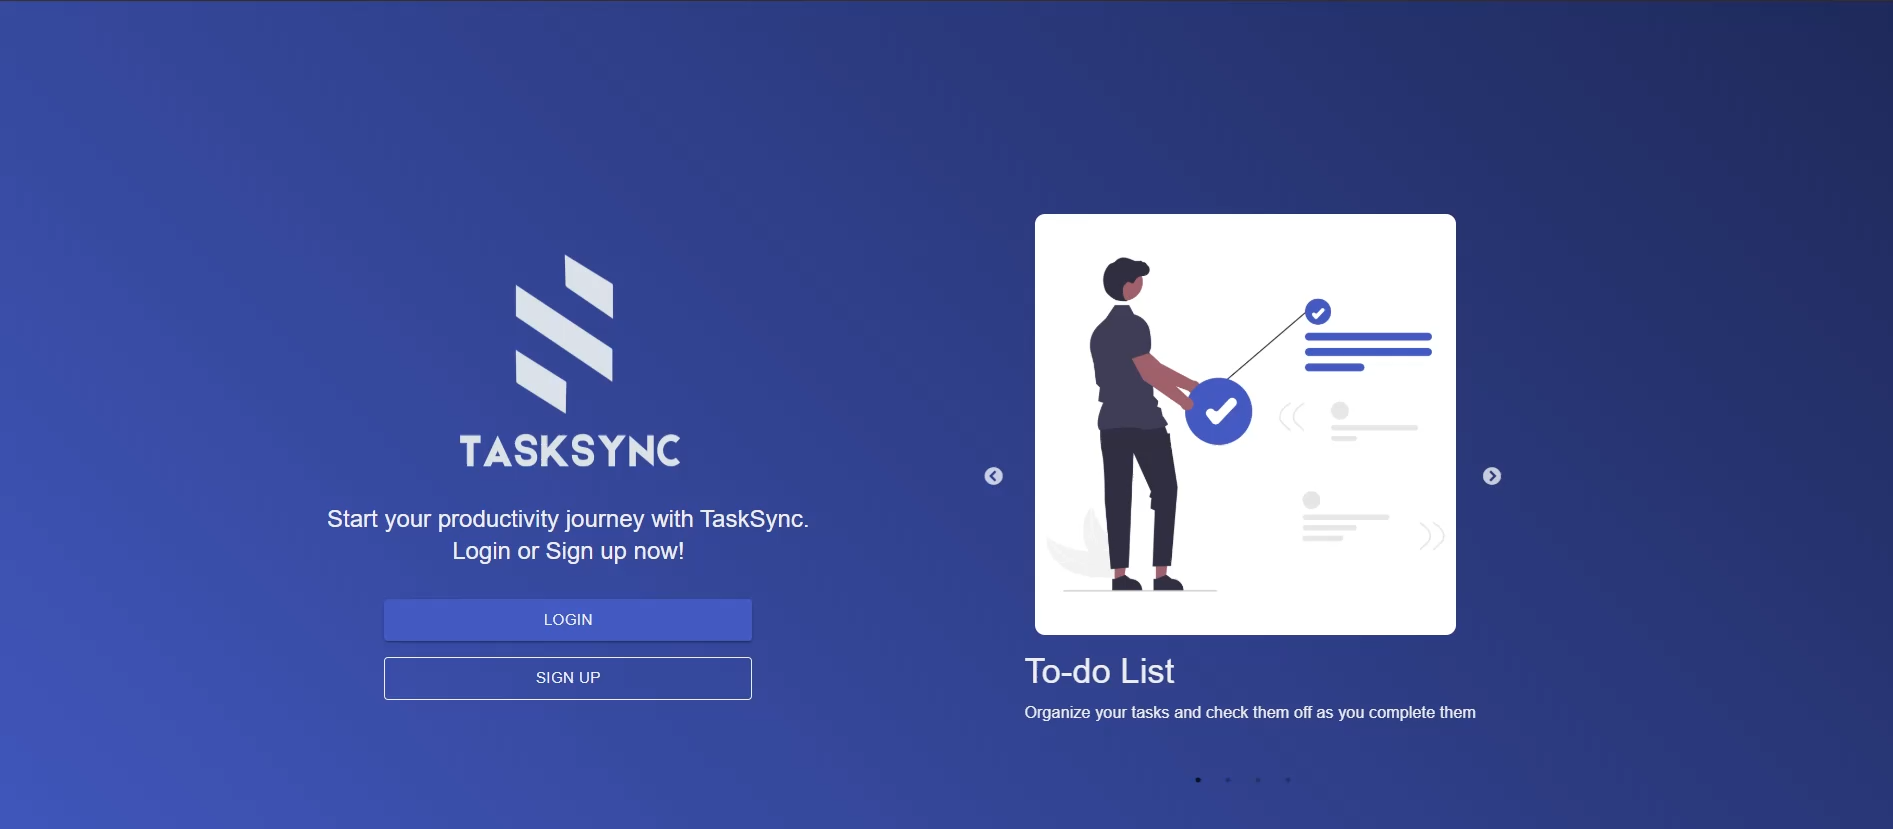Switch to the third carousel dot
This screenshot has width=1893, height=829.
pos(1258,780)
